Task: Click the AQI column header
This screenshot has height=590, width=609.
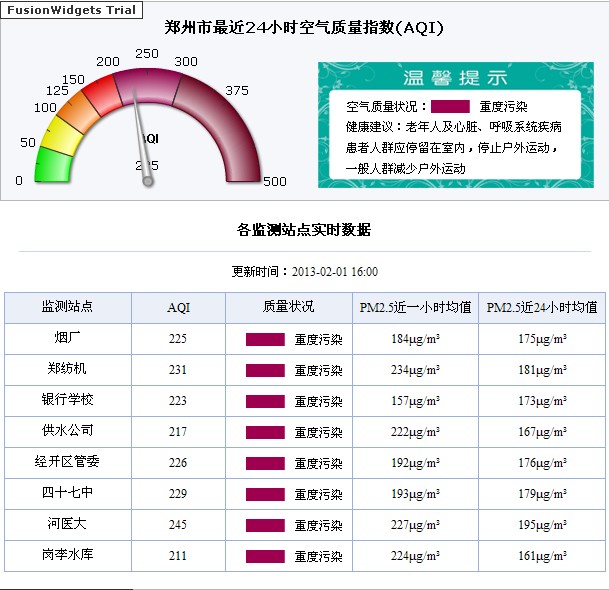Action: point(178,308)
